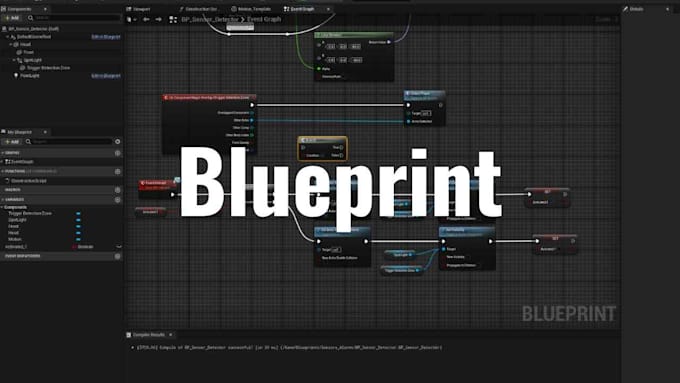This screenshot has height=383, width=680.
Task: Open ConstructionScript function in My Blueprint
Action: click(29, 181)
